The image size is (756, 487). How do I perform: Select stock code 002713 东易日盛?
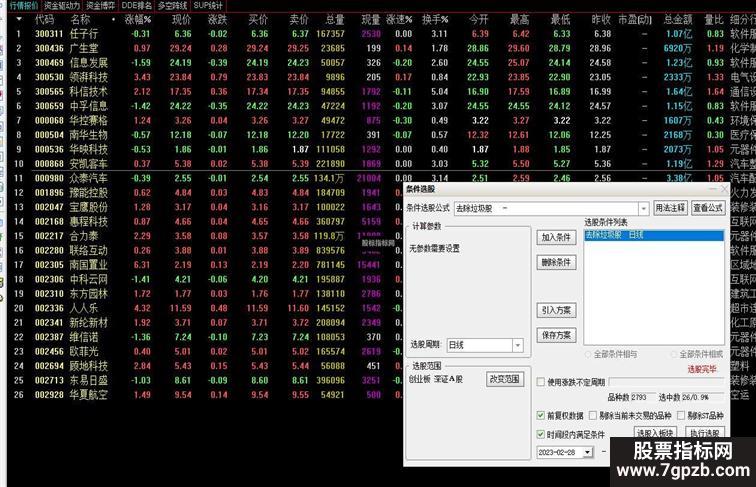(71, 380)
